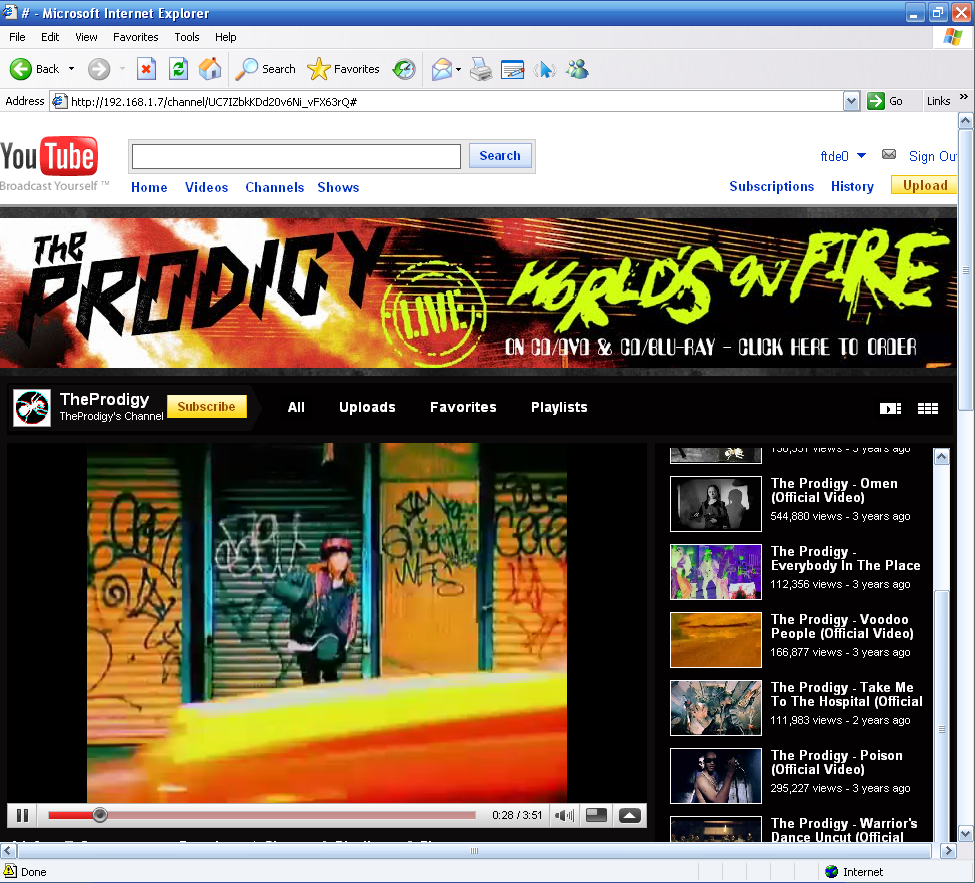Stop page loading with the red X icon
This screenshot has height=883, width=975.
point(146,69)
